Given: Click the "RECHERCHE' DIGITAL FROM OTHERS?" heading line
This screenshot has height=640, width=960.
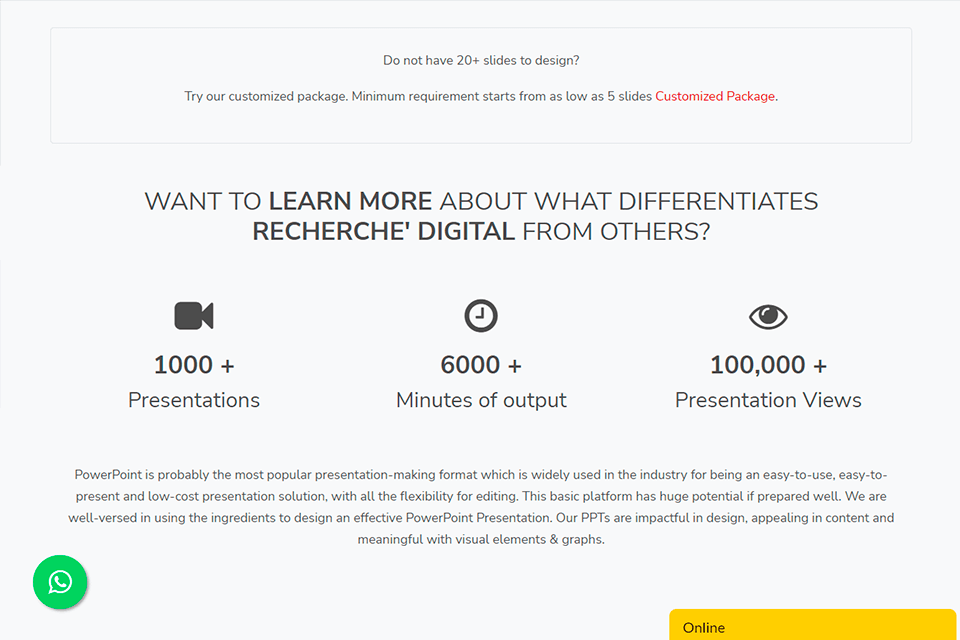Looking at the screenshot, I should (481, 232).
